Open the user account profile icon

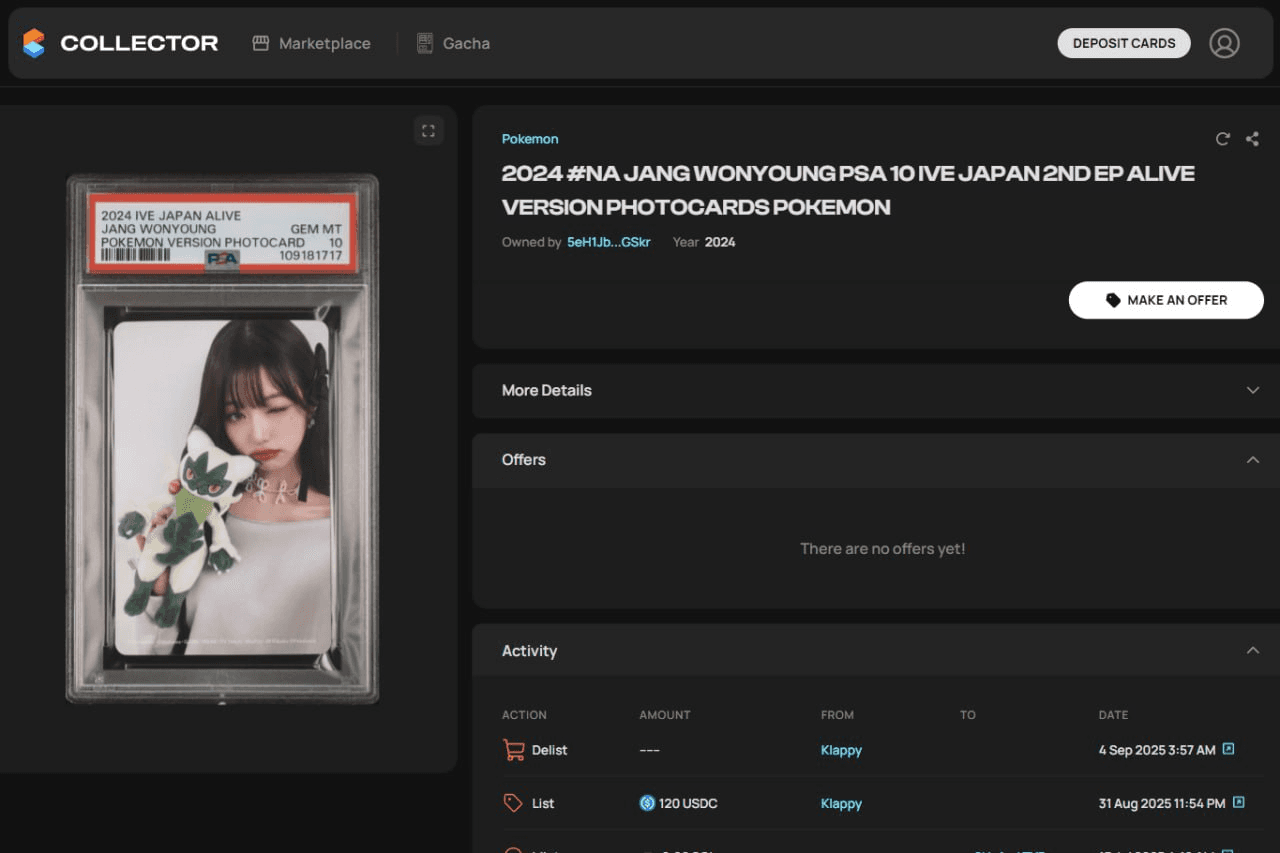(1224, 43)
